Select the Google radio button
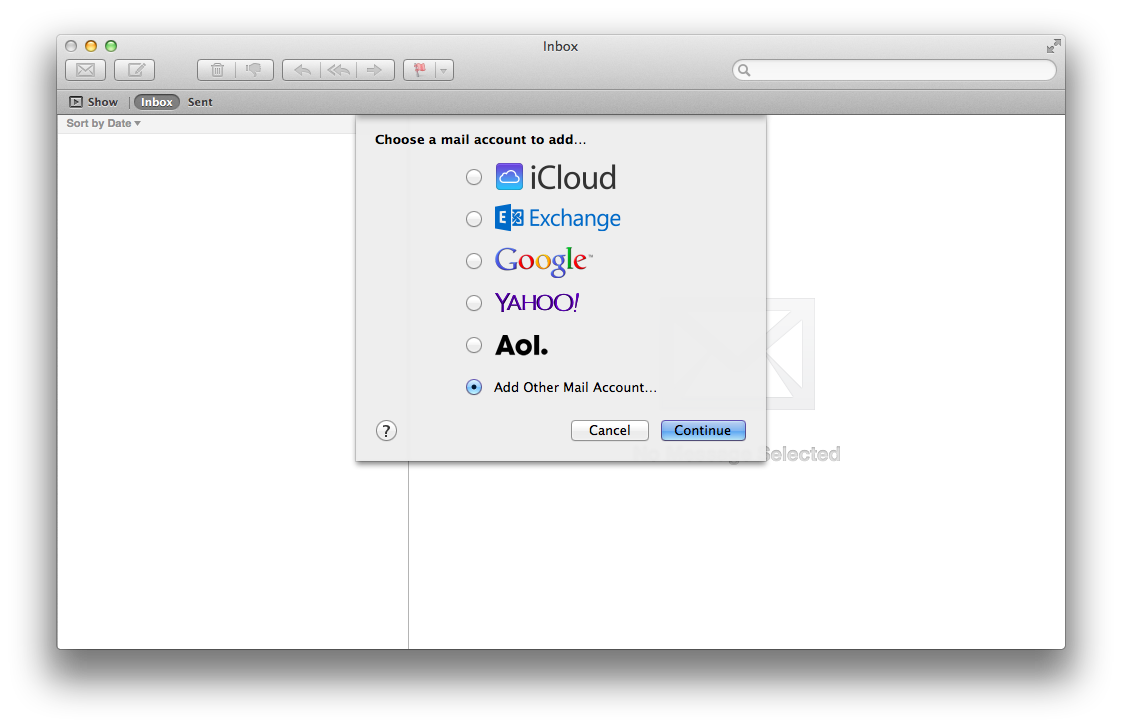Viewport: 1122px width, 728px height. [474, 261]
